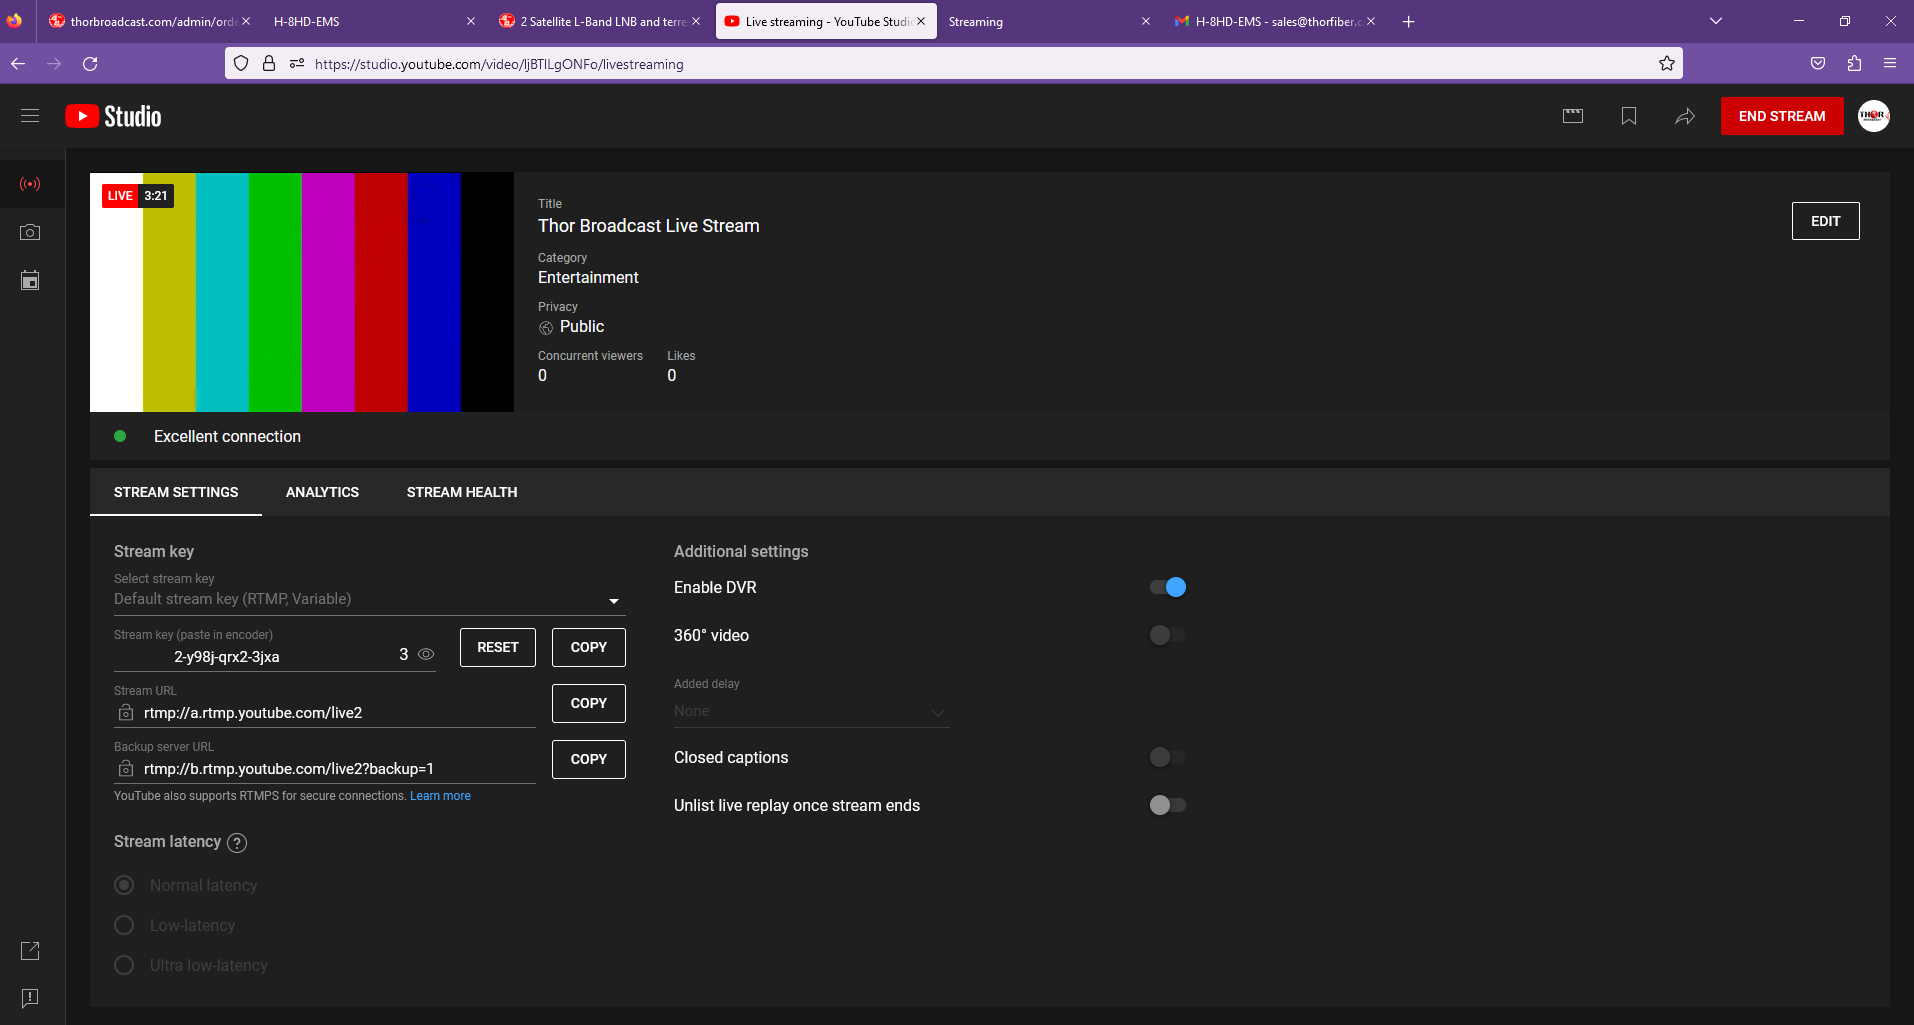Click the live color bars preview thumbnail
The width and height of the screenshot is (1914, 1025).
(x=302, y=292)
